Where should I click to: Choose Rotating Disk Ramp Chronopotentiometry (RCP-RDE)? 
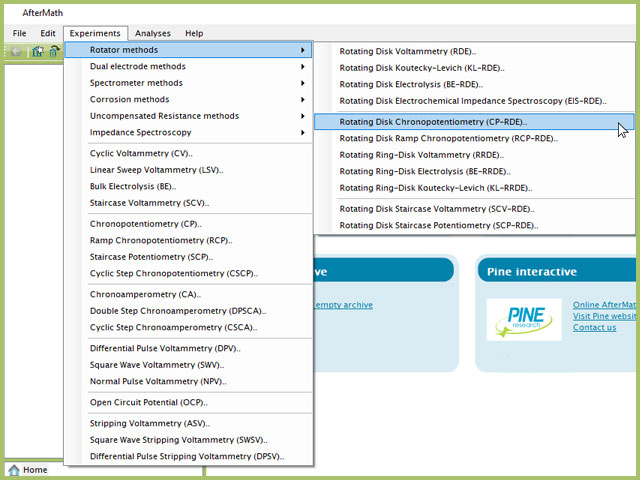point(475,139)
